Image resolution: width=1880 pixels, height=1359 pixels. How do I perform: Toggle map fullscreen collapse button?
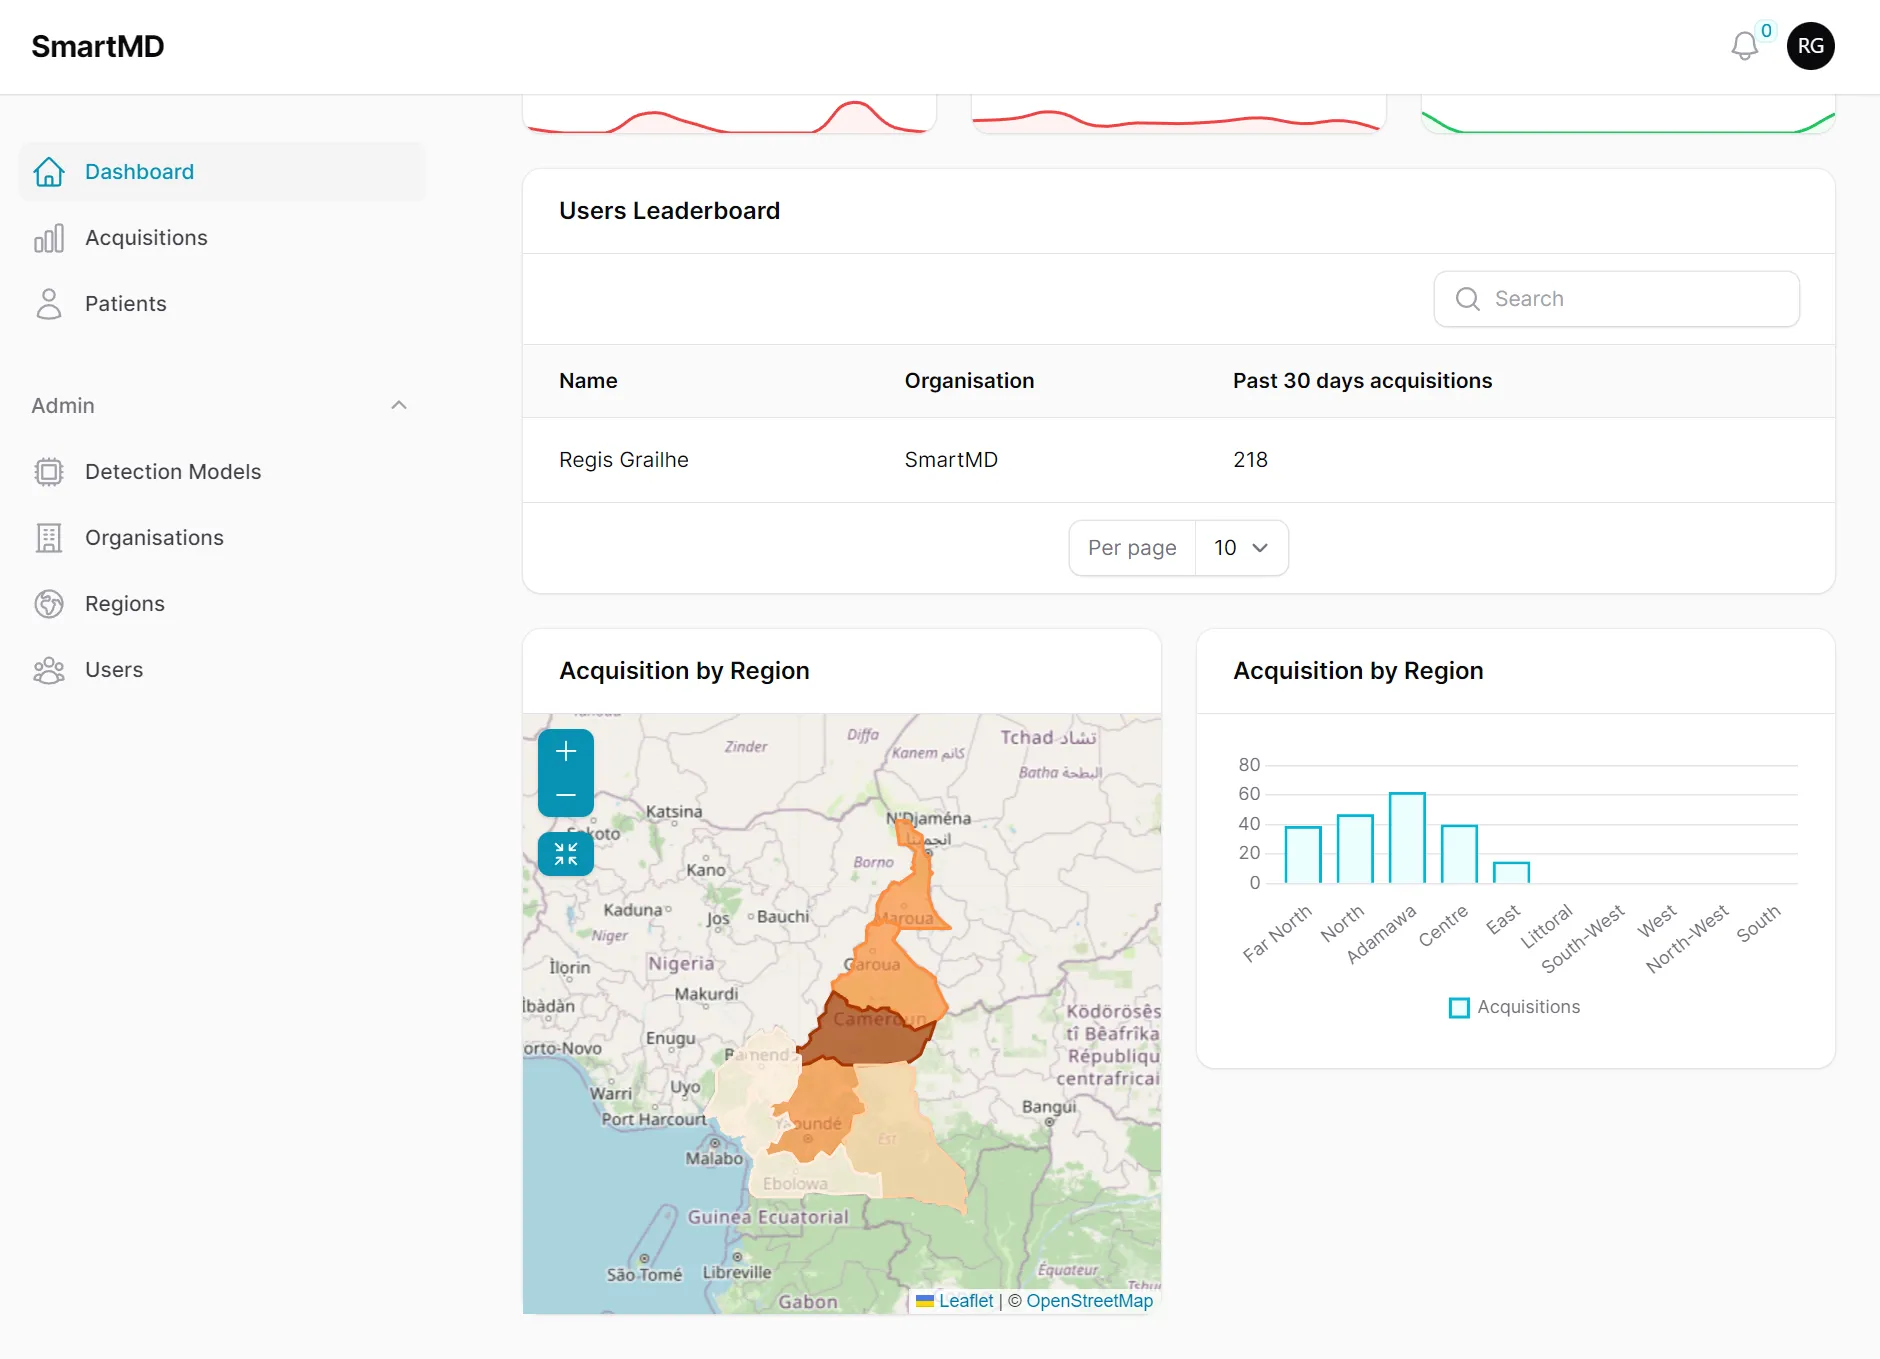(566, 854)
